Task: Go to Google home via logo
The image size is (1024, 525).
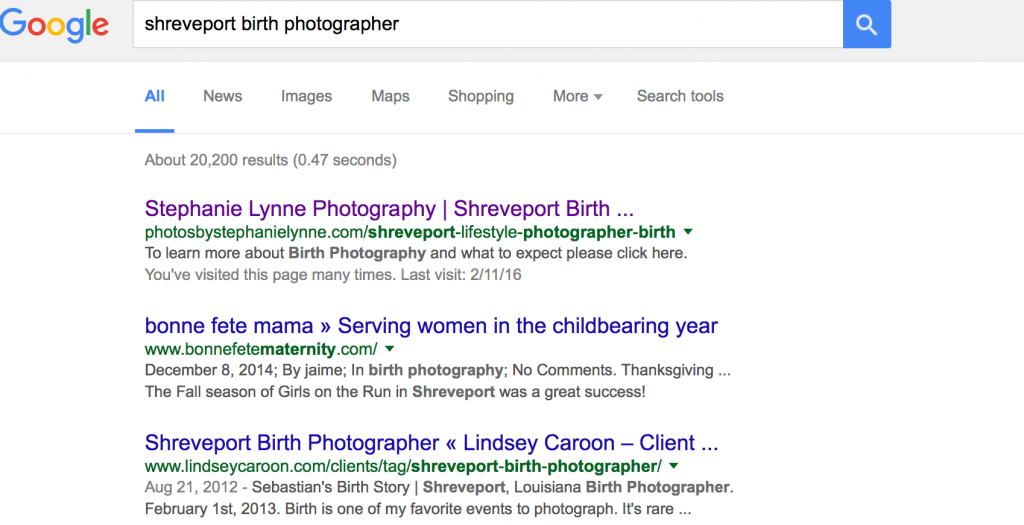Action: (54, 25)
